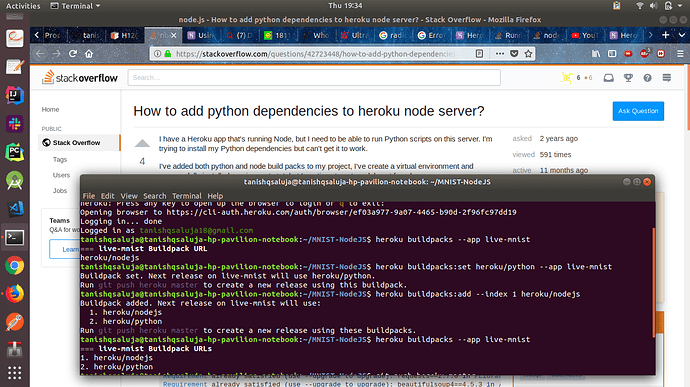This screenshot has height=387, width=690.
Task: Show the Firefox sidebars button
Action: 612,54
